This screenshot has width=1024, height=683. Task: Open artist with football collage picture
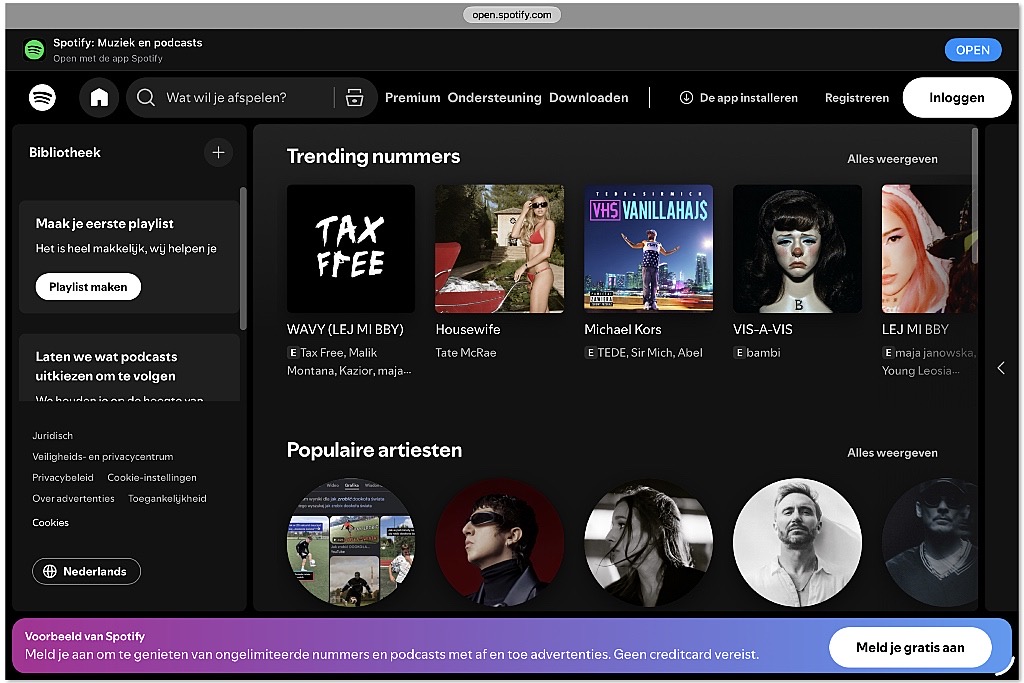pos(351,543)
